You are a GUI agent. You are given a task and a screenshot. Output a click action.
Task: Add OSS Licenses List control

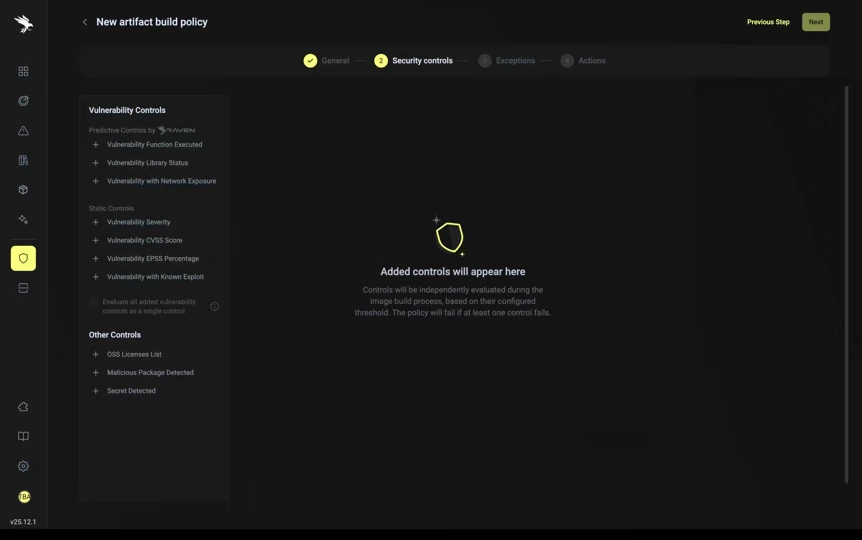tap(96, 354)
